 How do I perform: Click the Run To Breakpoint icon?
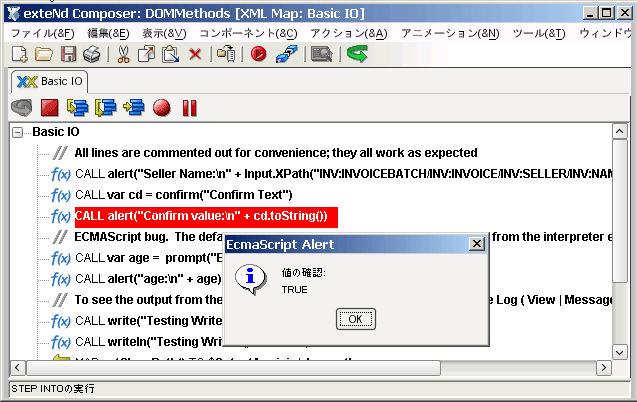tap(134, 108)
